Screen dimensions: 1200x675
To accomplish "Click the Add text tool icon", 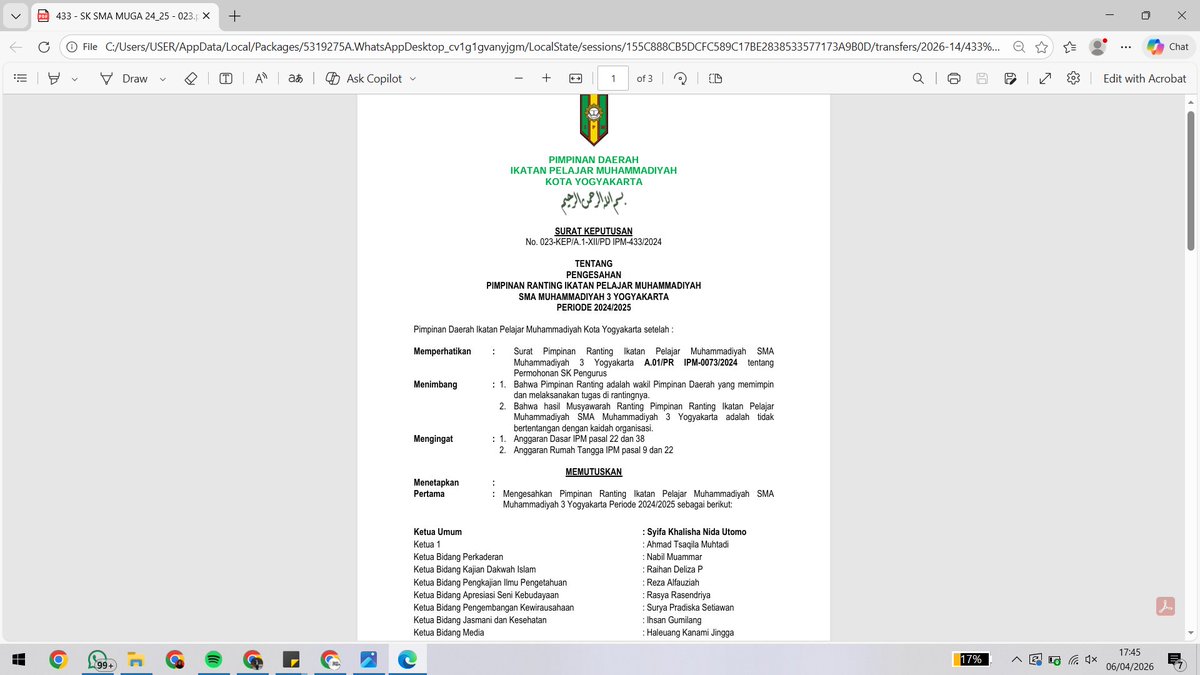I will coord(226,78).
